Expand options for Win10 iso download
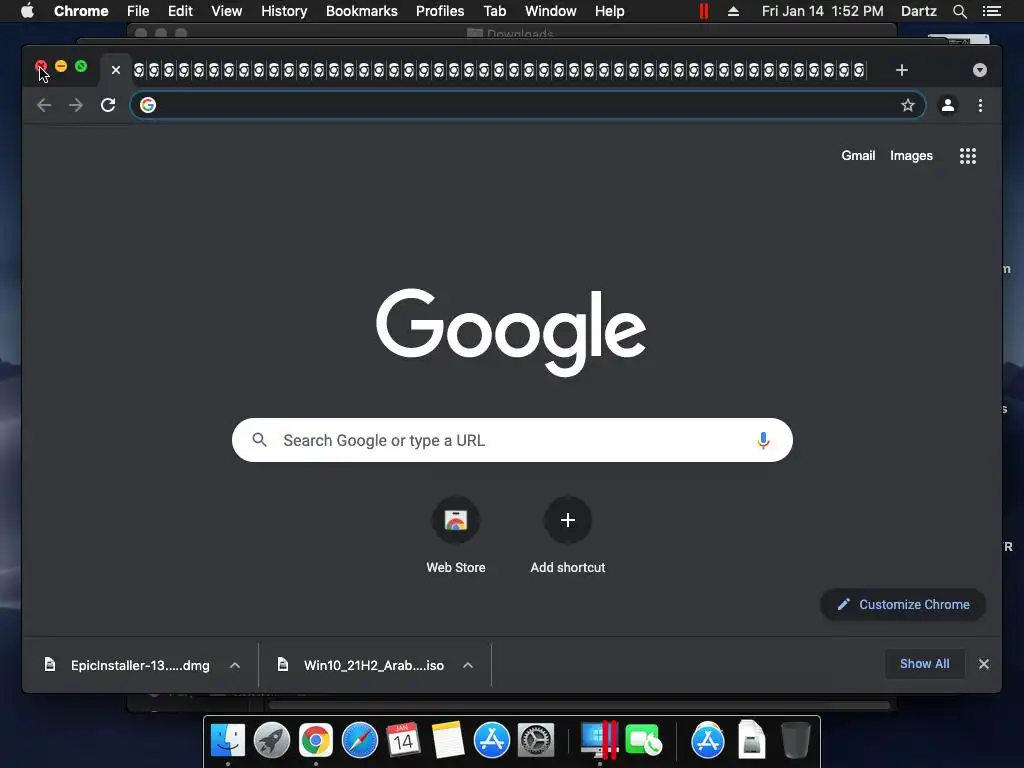 point(468,665)
